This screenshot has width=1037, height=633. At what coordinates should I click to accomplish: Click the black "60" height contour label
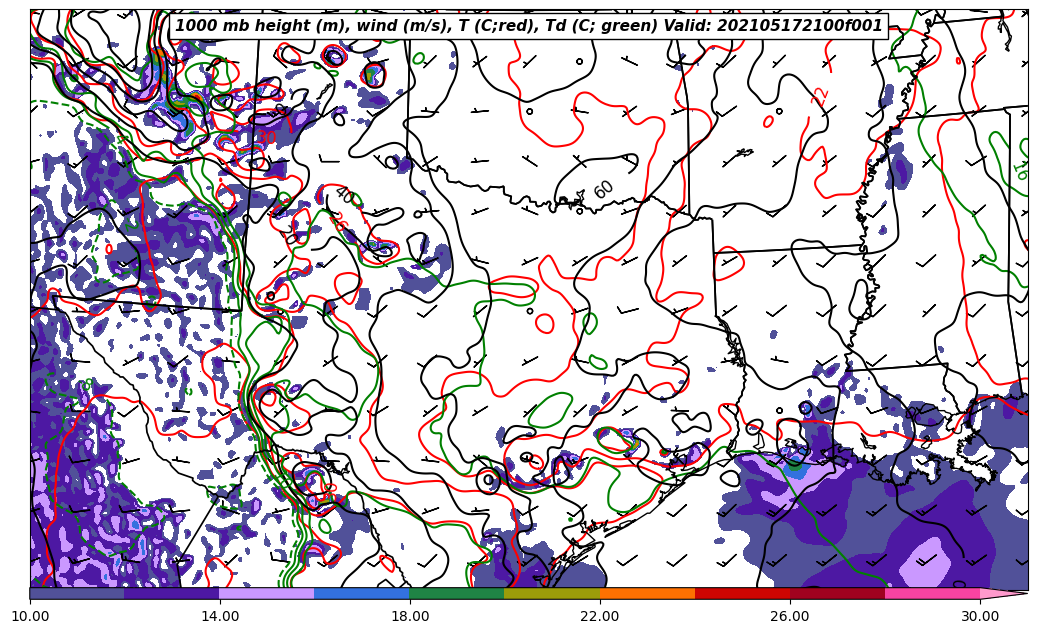[603, 189]
